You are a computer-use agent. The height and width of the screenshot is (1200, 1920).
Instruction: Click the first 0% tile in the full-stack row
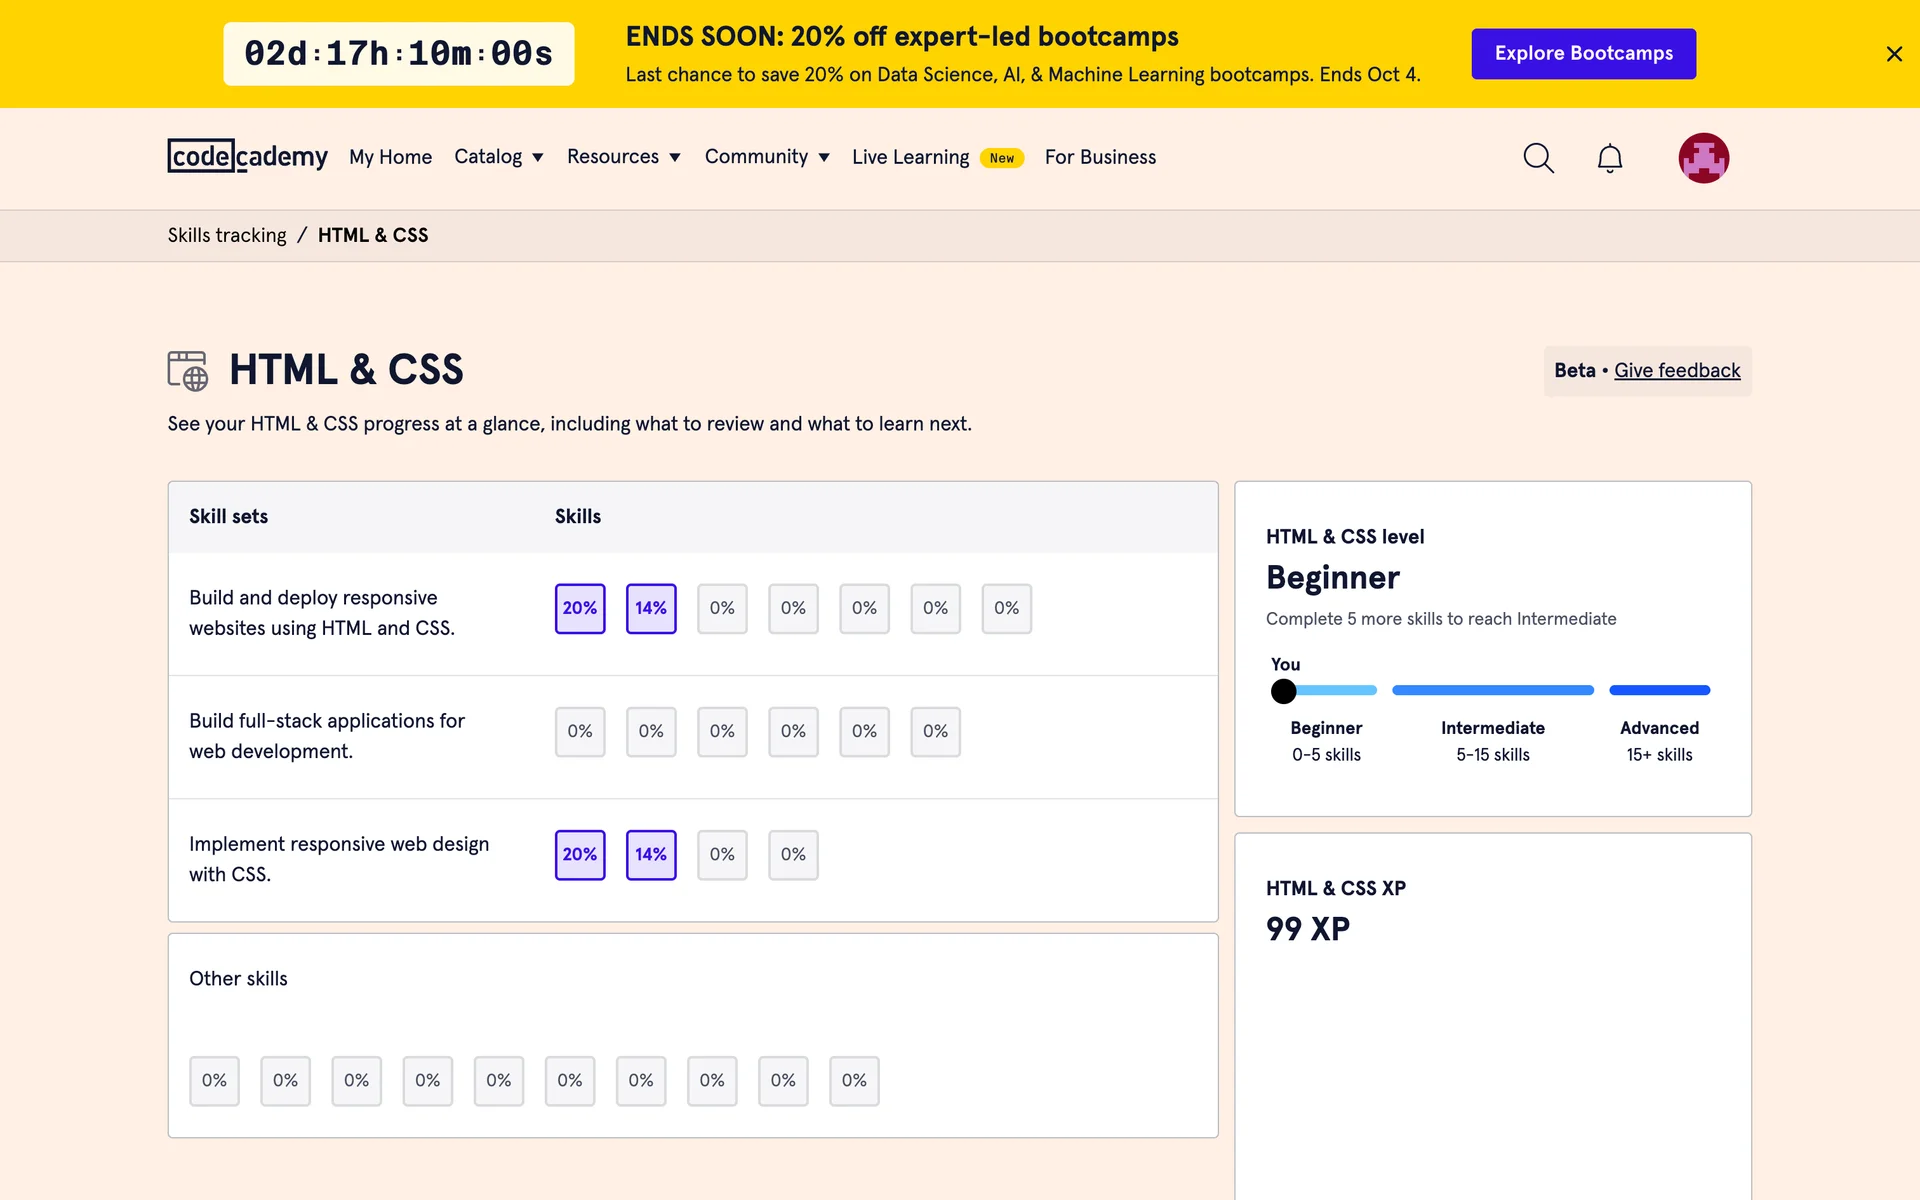[580, 732]
